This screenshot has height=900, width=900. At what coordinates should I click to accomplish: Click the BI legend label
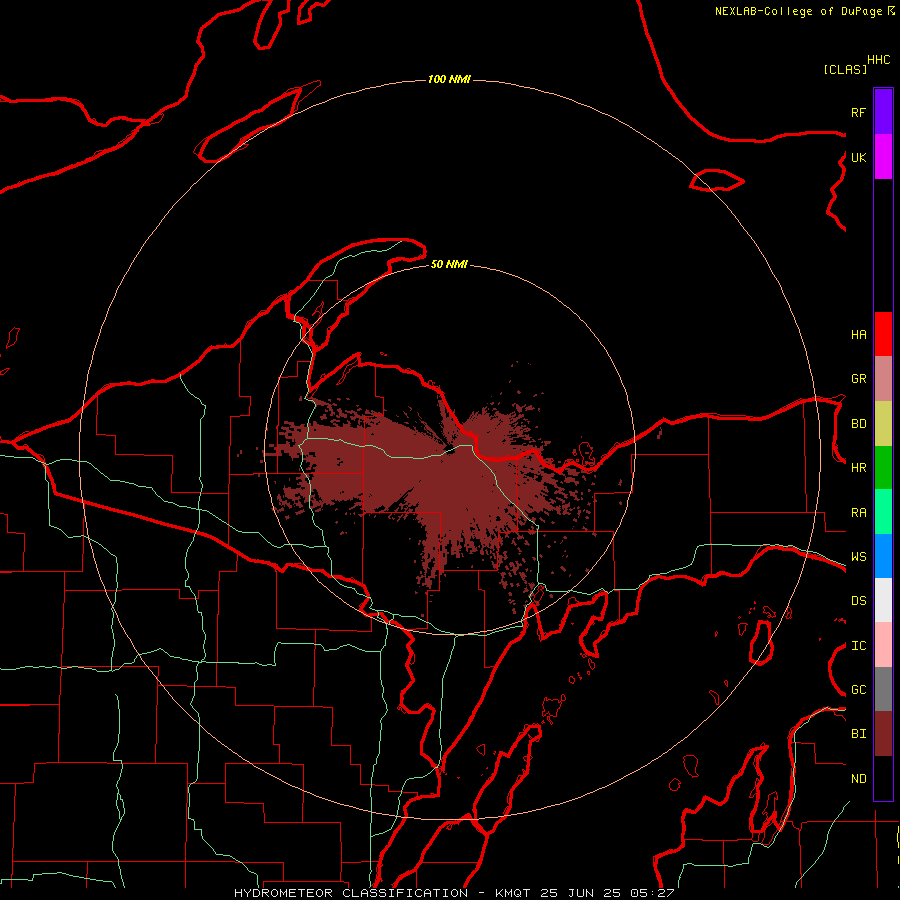click(x=858, y=734)
